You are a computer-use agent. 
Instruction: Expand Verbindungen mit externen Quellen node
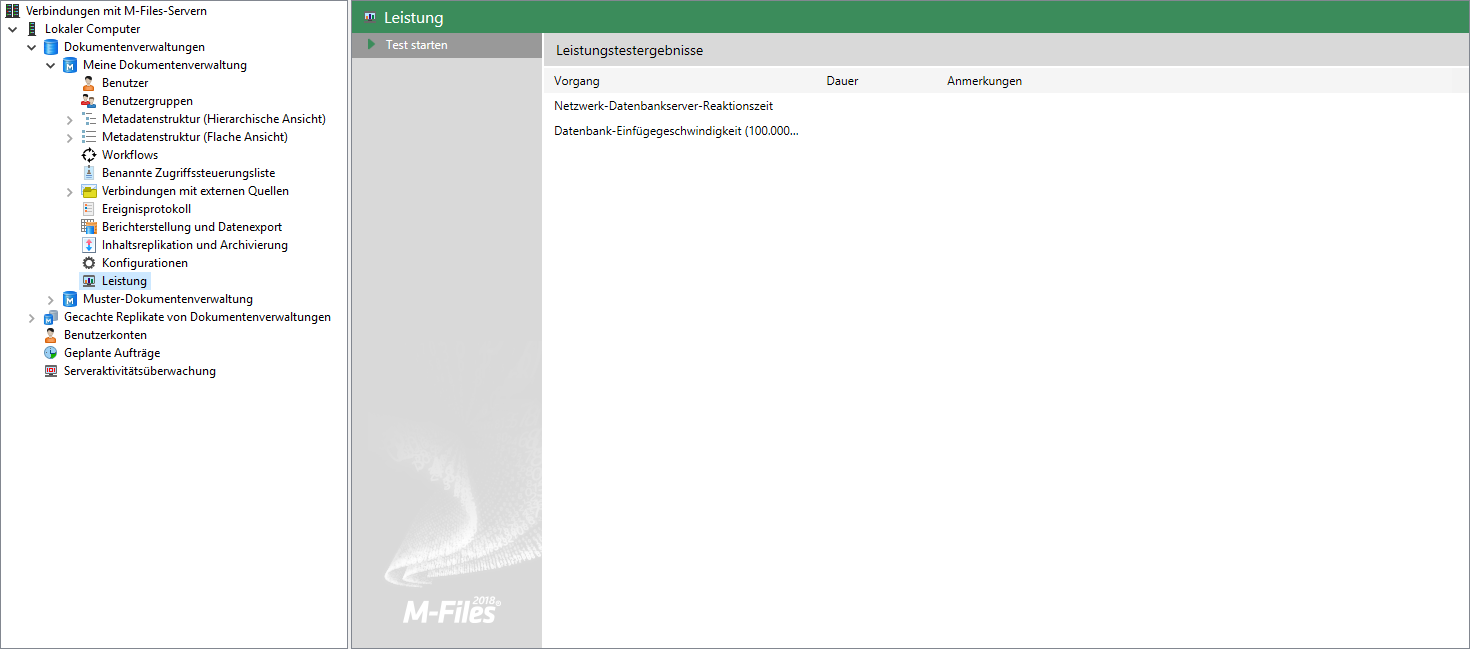click(70, 192)
